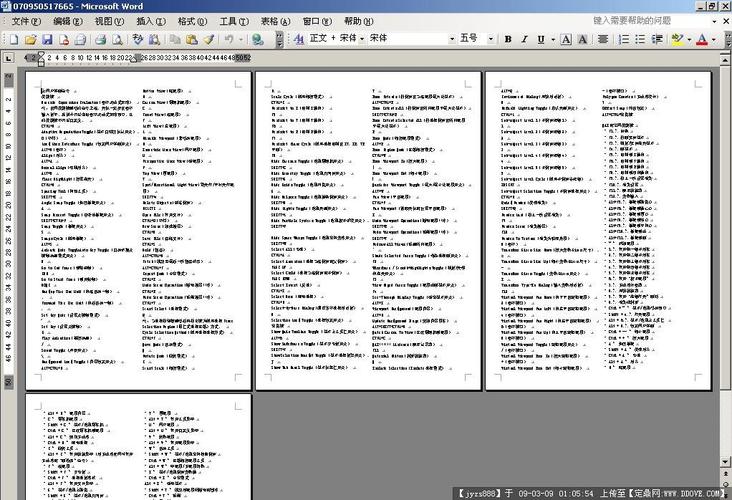The width and height of the screenshot is (732, 500).
Task: Open the style 正文 + 宋体 dropdown
Action: tap(360, 39)
